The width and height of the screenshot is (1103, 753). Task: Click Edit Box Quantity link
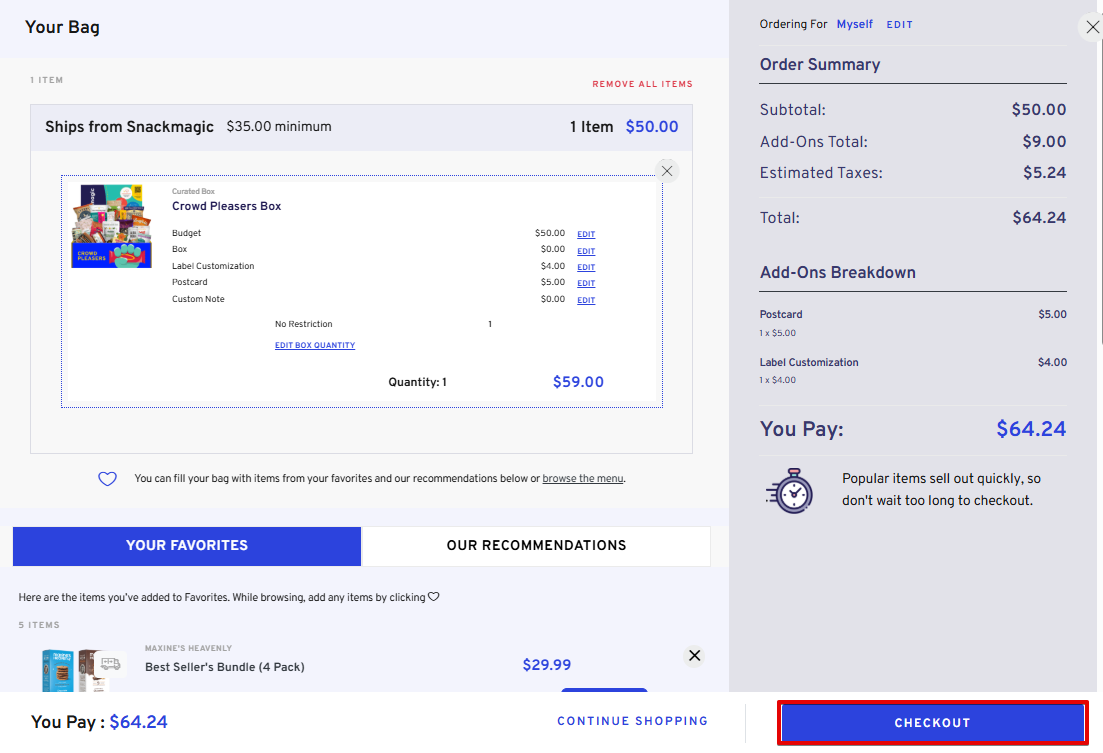(x=315, y=346)
